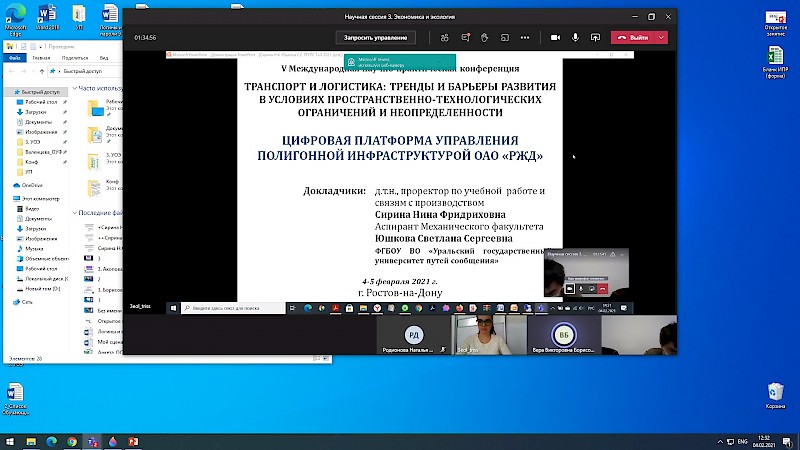Open the meeting chat panel
The height and width of the screenshot is (450, 800).
pyautogui.click(x=464, y=37)
